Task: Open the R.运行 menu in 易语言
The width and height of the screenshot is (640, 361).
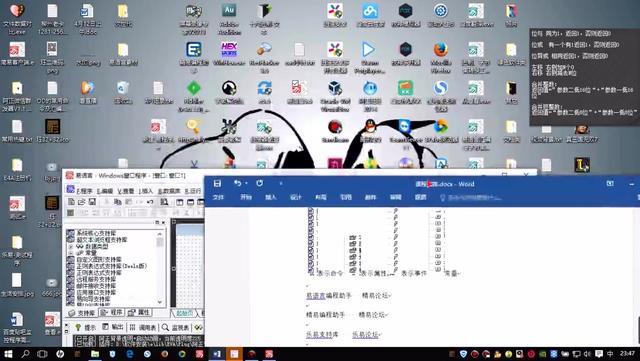Action: (x=193, y=191)
